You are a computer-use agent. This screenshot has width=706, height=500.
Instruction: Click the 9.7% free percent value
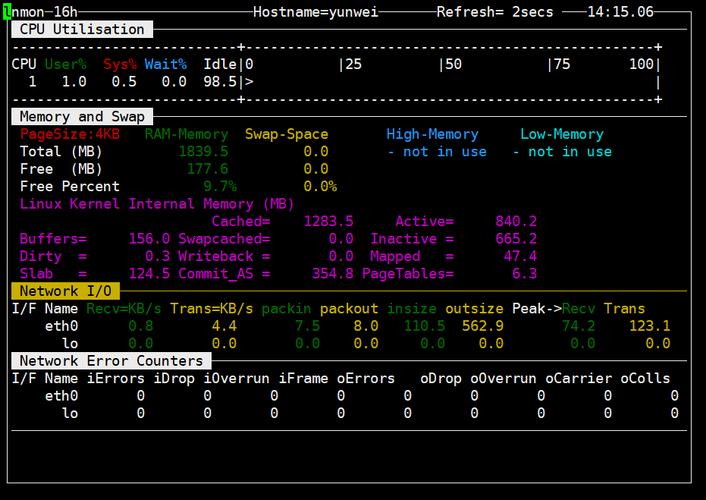pyautogui.click(x=220, y=186)
